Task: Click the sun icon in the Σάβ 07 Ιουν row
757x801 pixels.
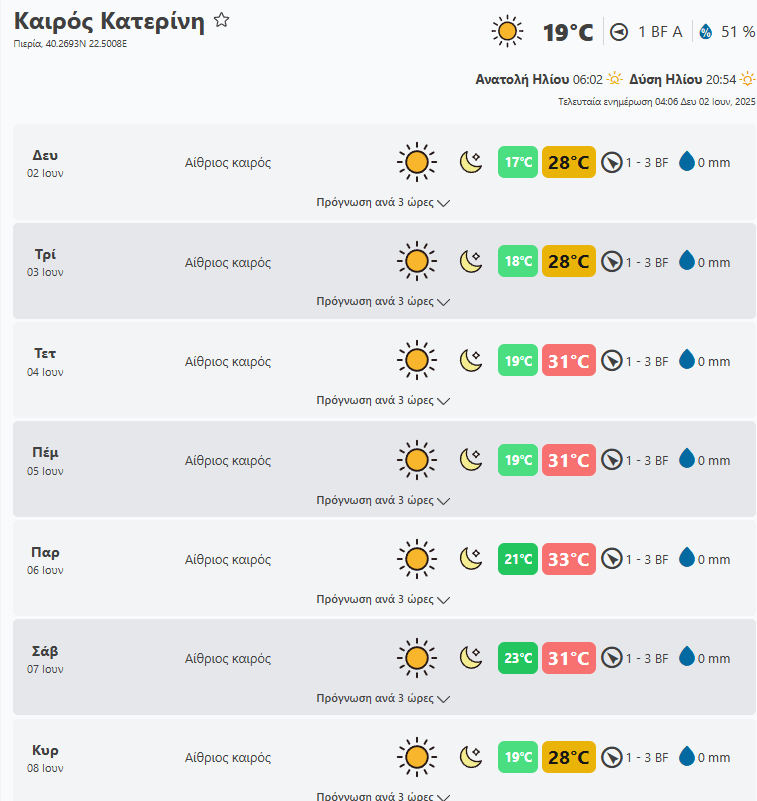Action: point(416,658)
